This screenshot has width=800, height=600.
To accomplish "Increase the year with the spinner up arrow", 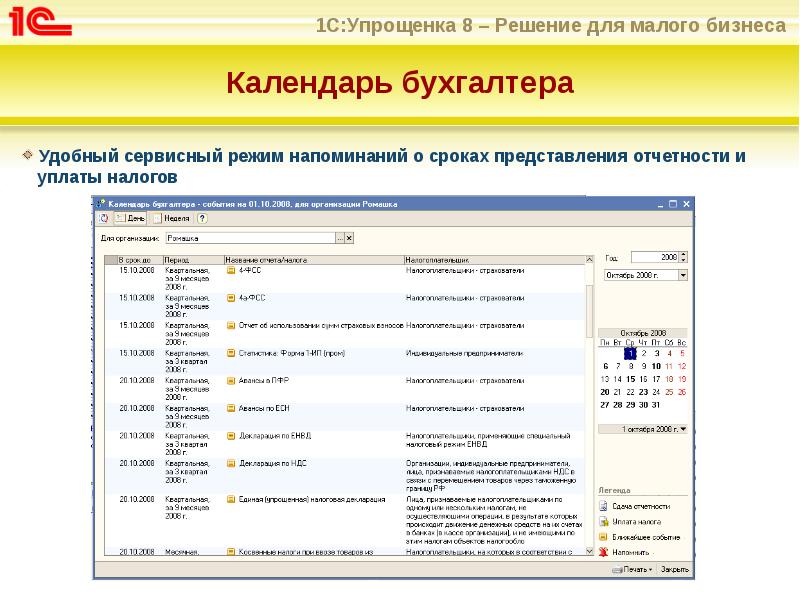I will point(684,255).
